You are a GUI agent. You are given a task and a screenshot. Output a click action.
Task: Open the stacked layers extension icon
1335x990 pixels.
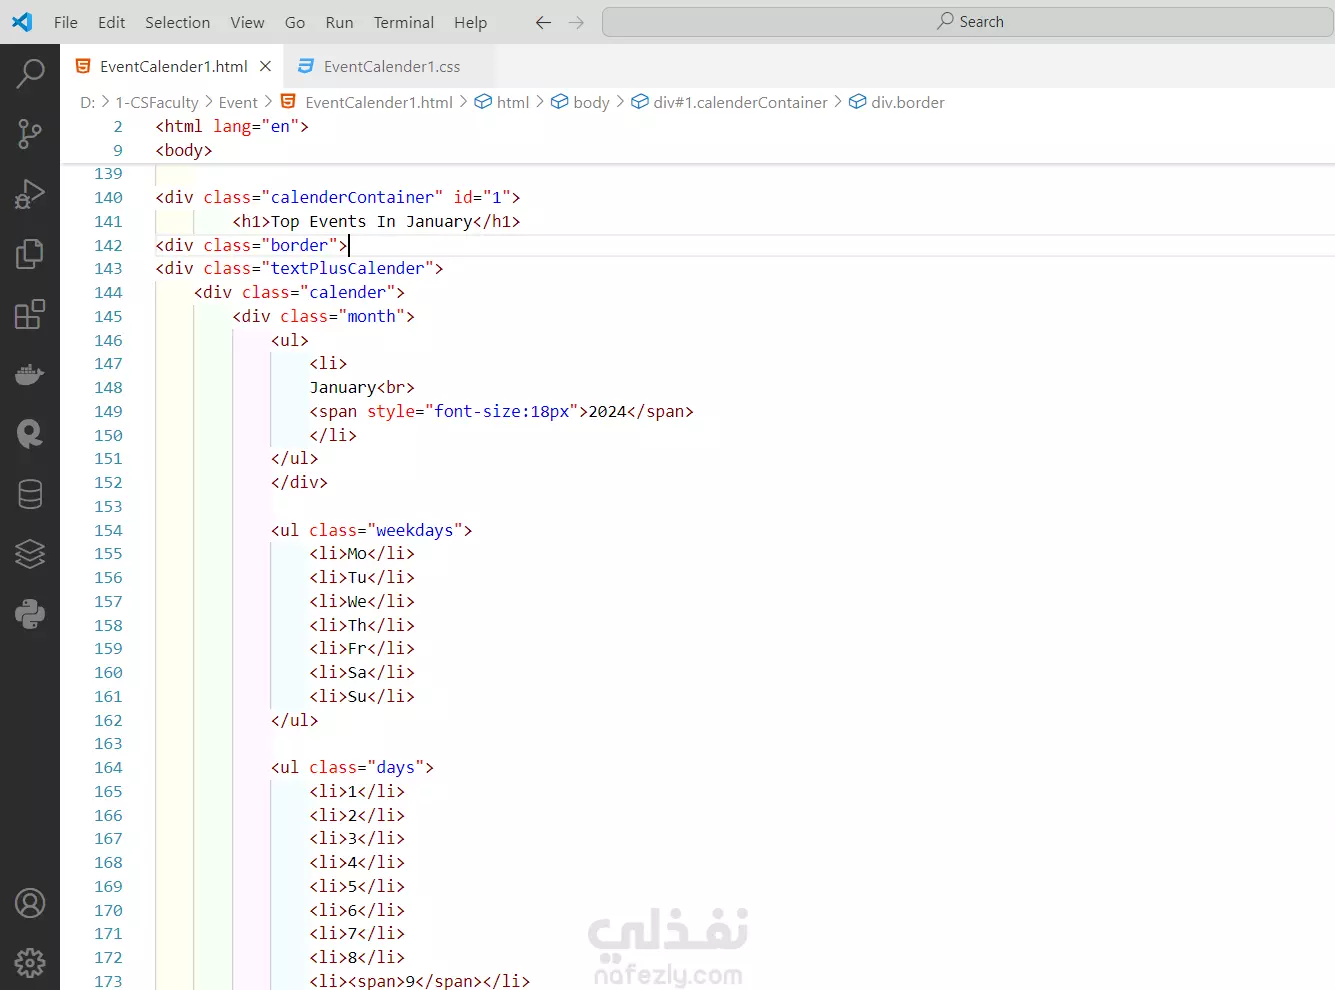click(x=30, y=554)
